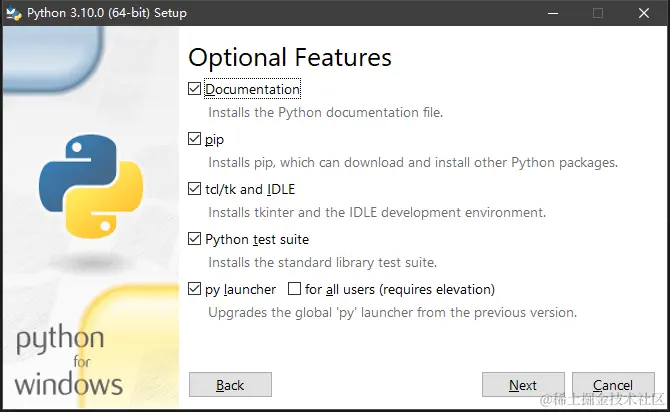Click the Optional Features heading
The image size is (670, 412).
click(x=290, y=57)
